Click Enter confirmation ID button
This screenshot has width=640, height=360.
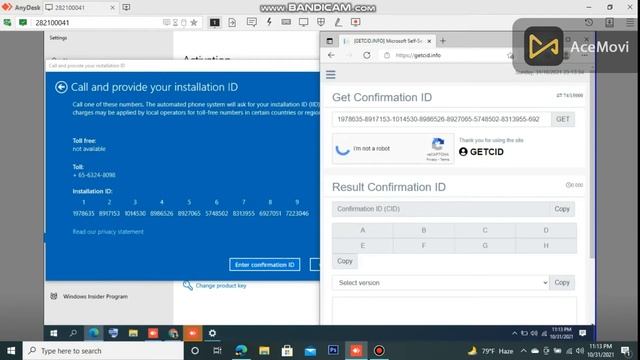pyautogui.click(x=264, y=264)
